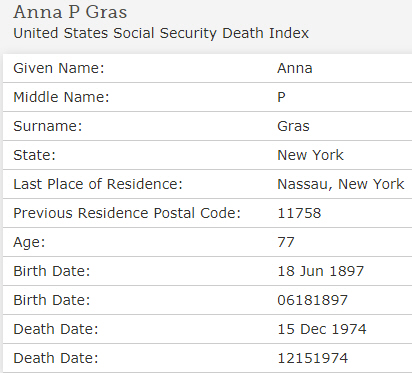Click the Middle Name value P
Screen dimensions: 412x373
coord(281,97)
